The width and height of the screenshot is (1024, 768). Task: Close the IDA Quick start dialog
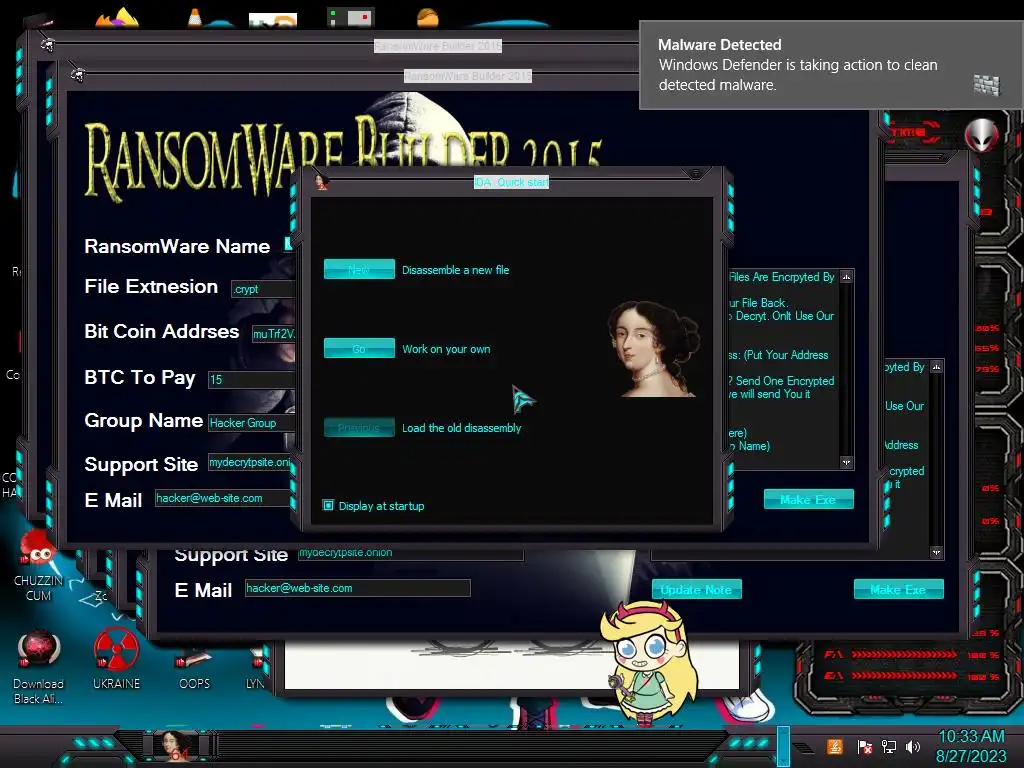(696, 173)
